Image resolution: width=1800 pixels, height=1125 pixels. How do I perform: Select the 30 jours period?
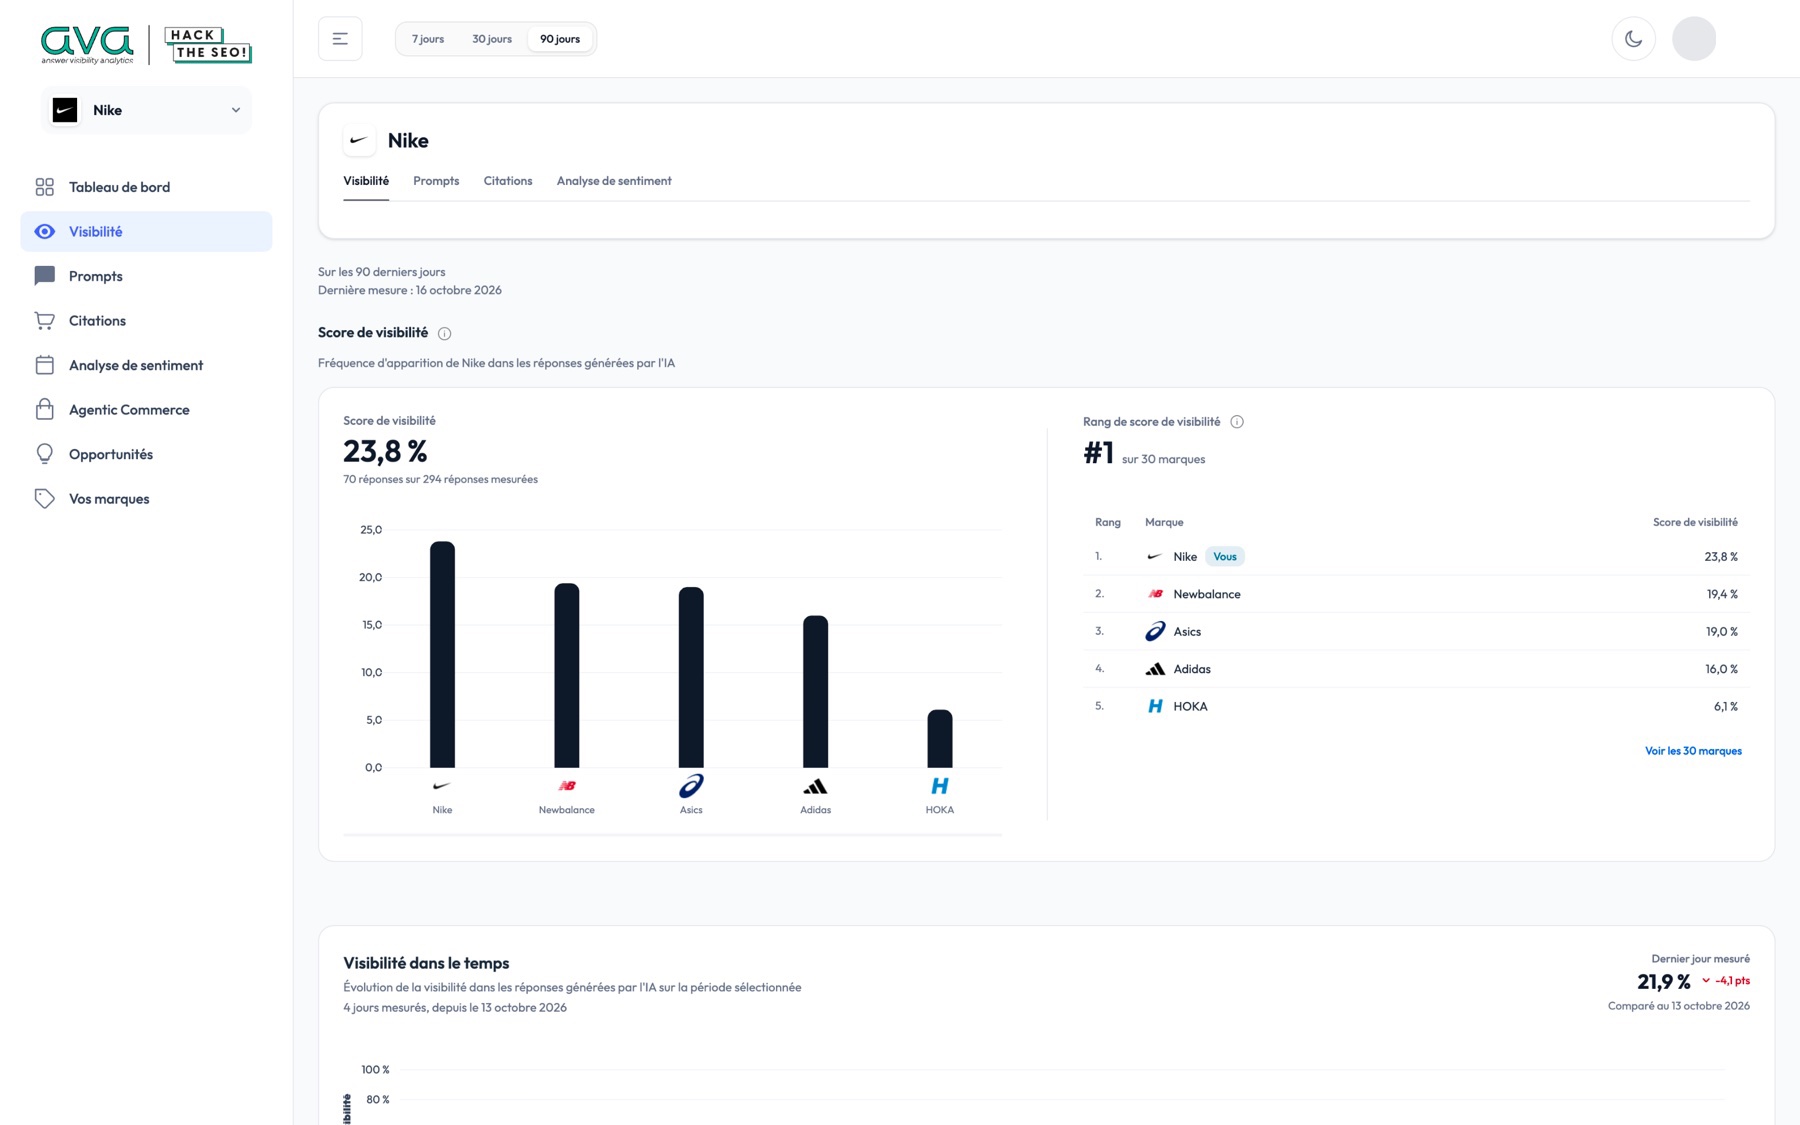492,39
